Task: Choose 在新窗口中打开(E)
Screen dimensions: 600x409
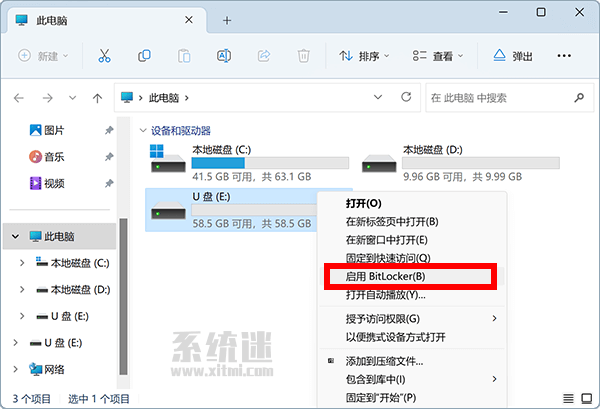Action: 411,240
